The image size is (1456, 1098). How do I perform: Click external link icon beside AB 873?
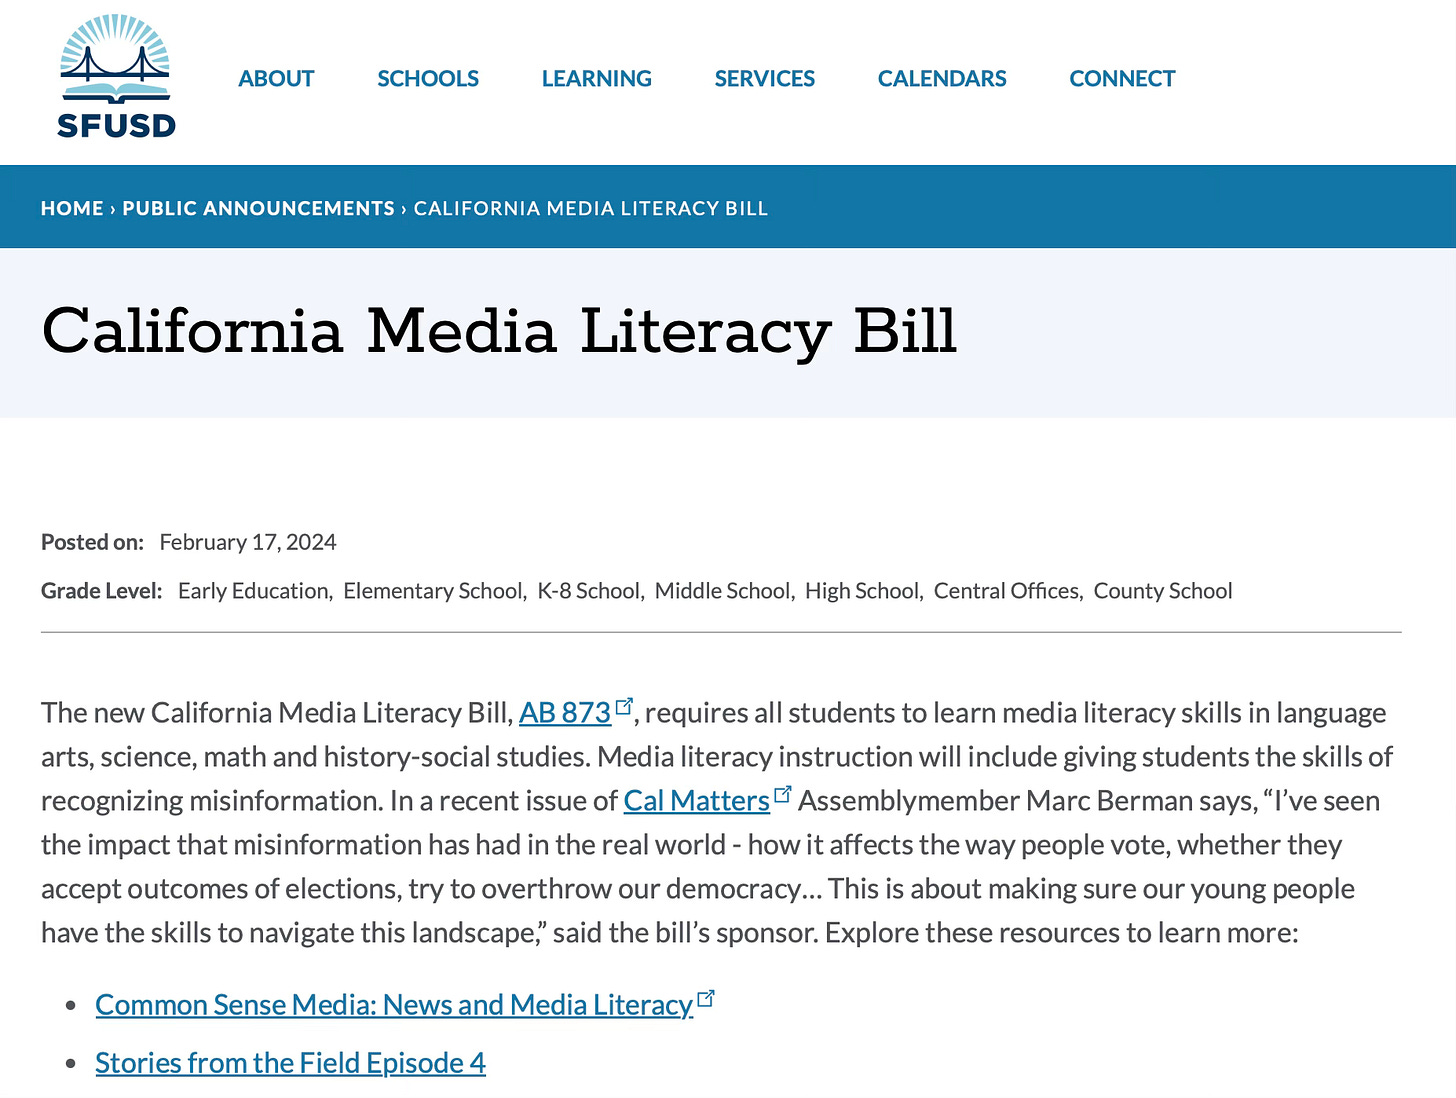(x=624, y=706)
